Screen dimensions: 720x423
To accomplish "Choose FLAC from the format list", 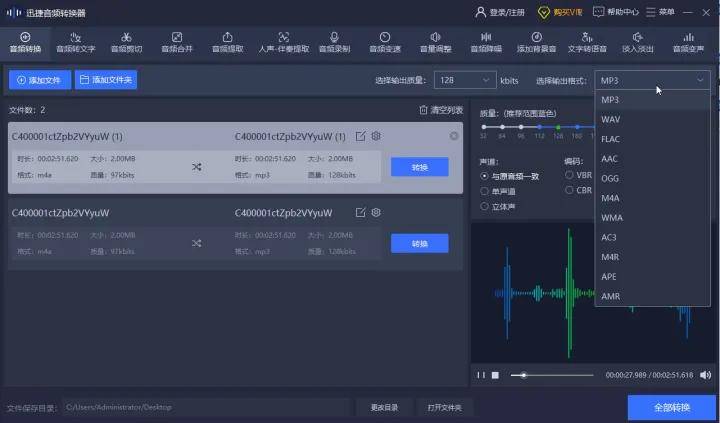I will [652, 139].
